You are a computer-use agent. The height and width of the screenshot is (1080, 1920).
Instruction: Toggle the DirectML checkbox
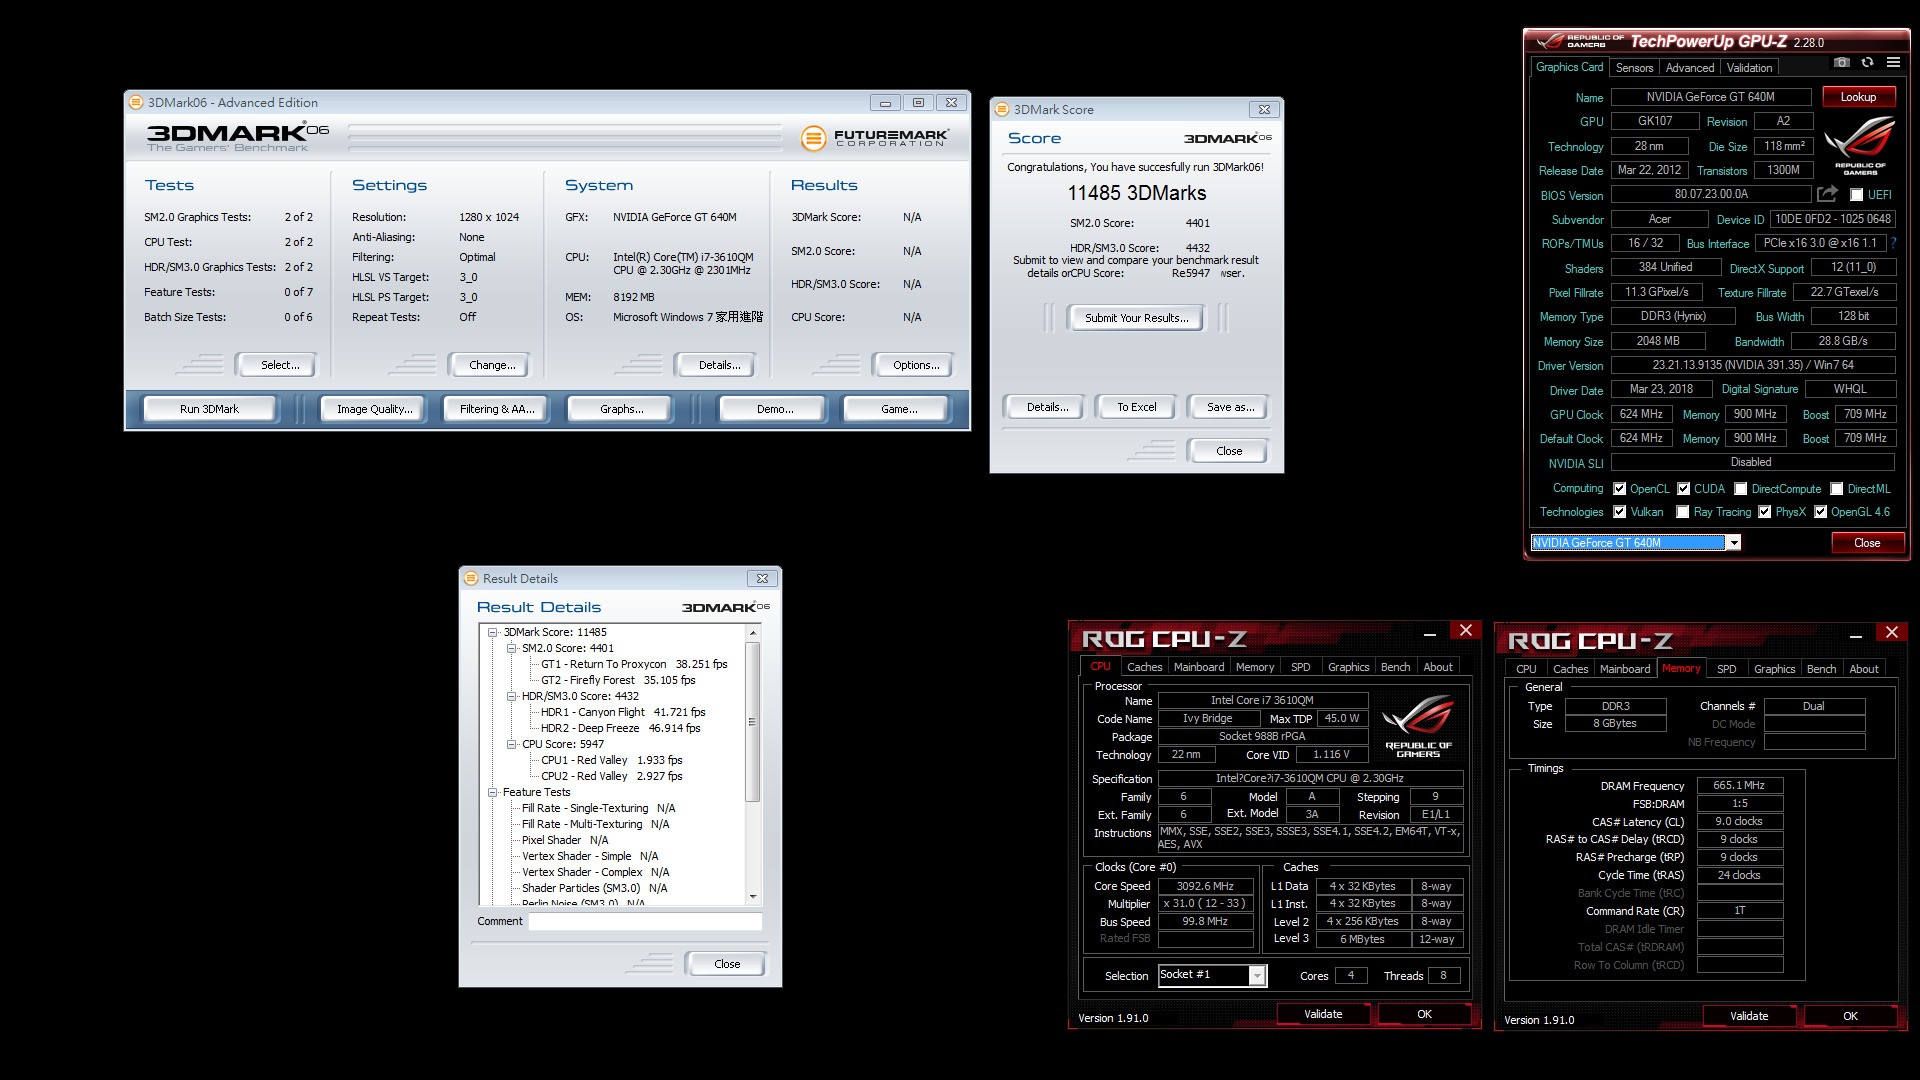click(1837, 489)
